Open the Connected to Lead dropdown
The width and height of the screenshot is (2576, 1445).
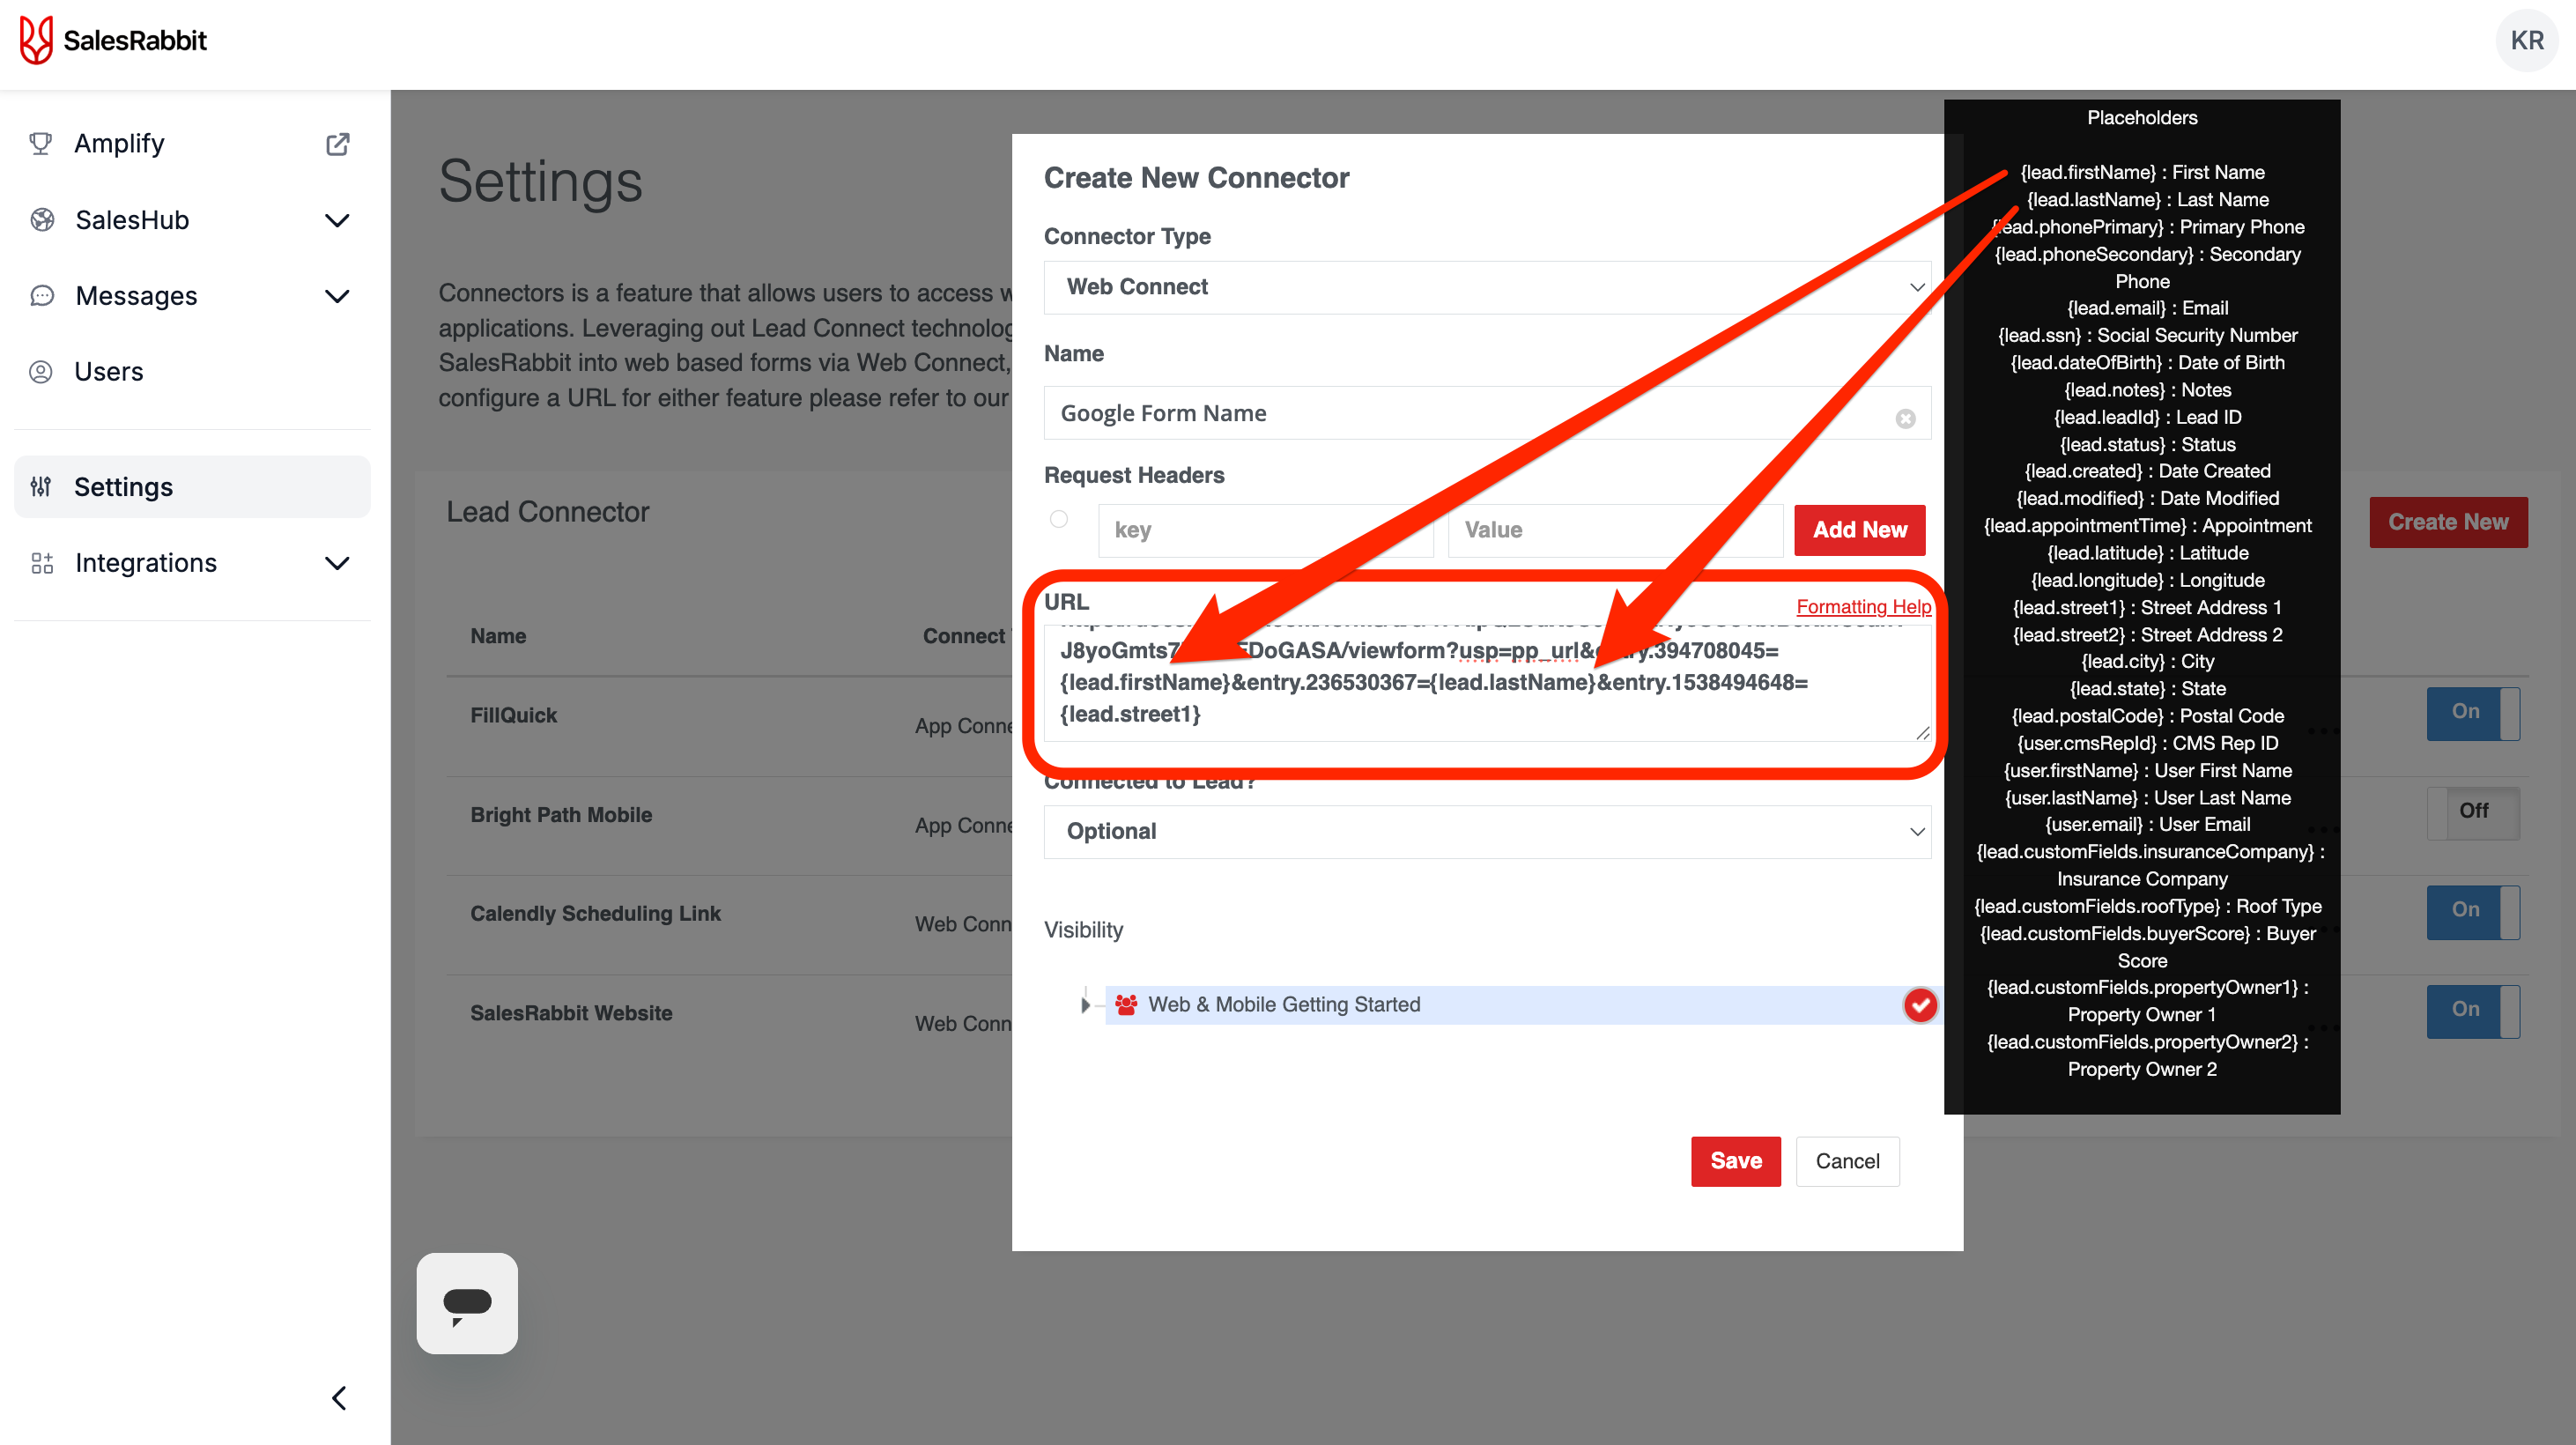tap(1486, 832)
